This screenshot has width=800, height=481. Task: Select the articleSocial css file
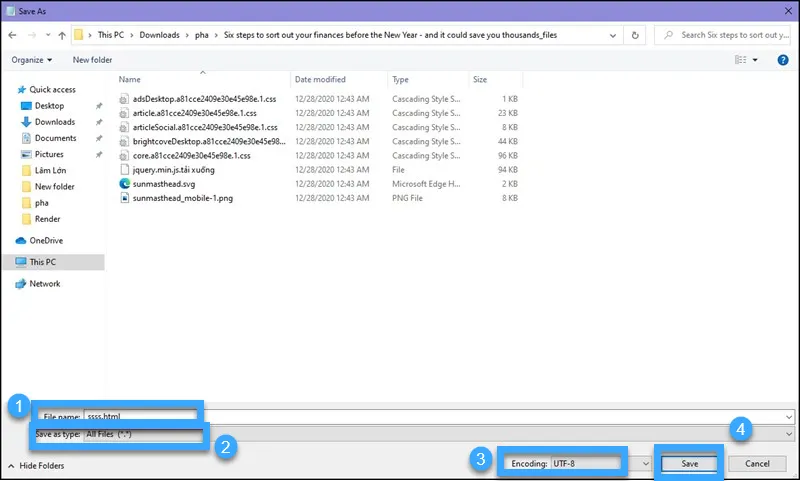[x=205, y=128]
